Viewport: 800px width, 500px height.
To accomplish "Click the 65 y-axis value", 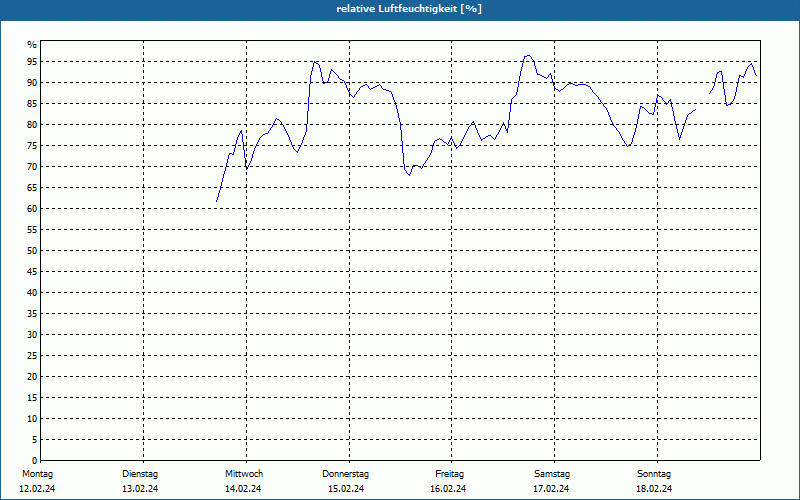I will [32, 188].
